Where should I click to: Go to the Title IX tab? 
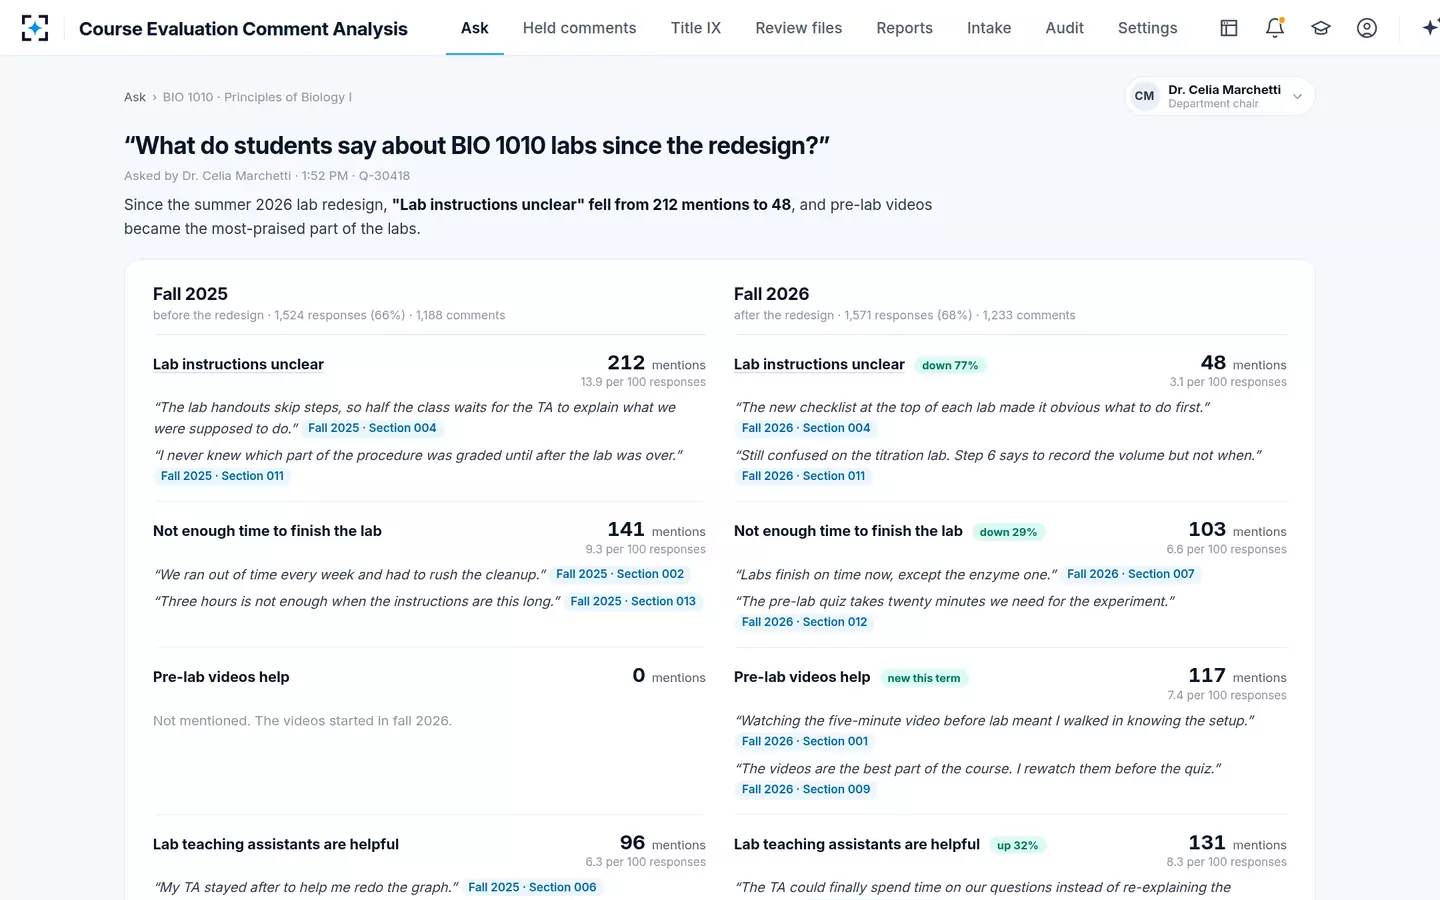coord(696,28)
